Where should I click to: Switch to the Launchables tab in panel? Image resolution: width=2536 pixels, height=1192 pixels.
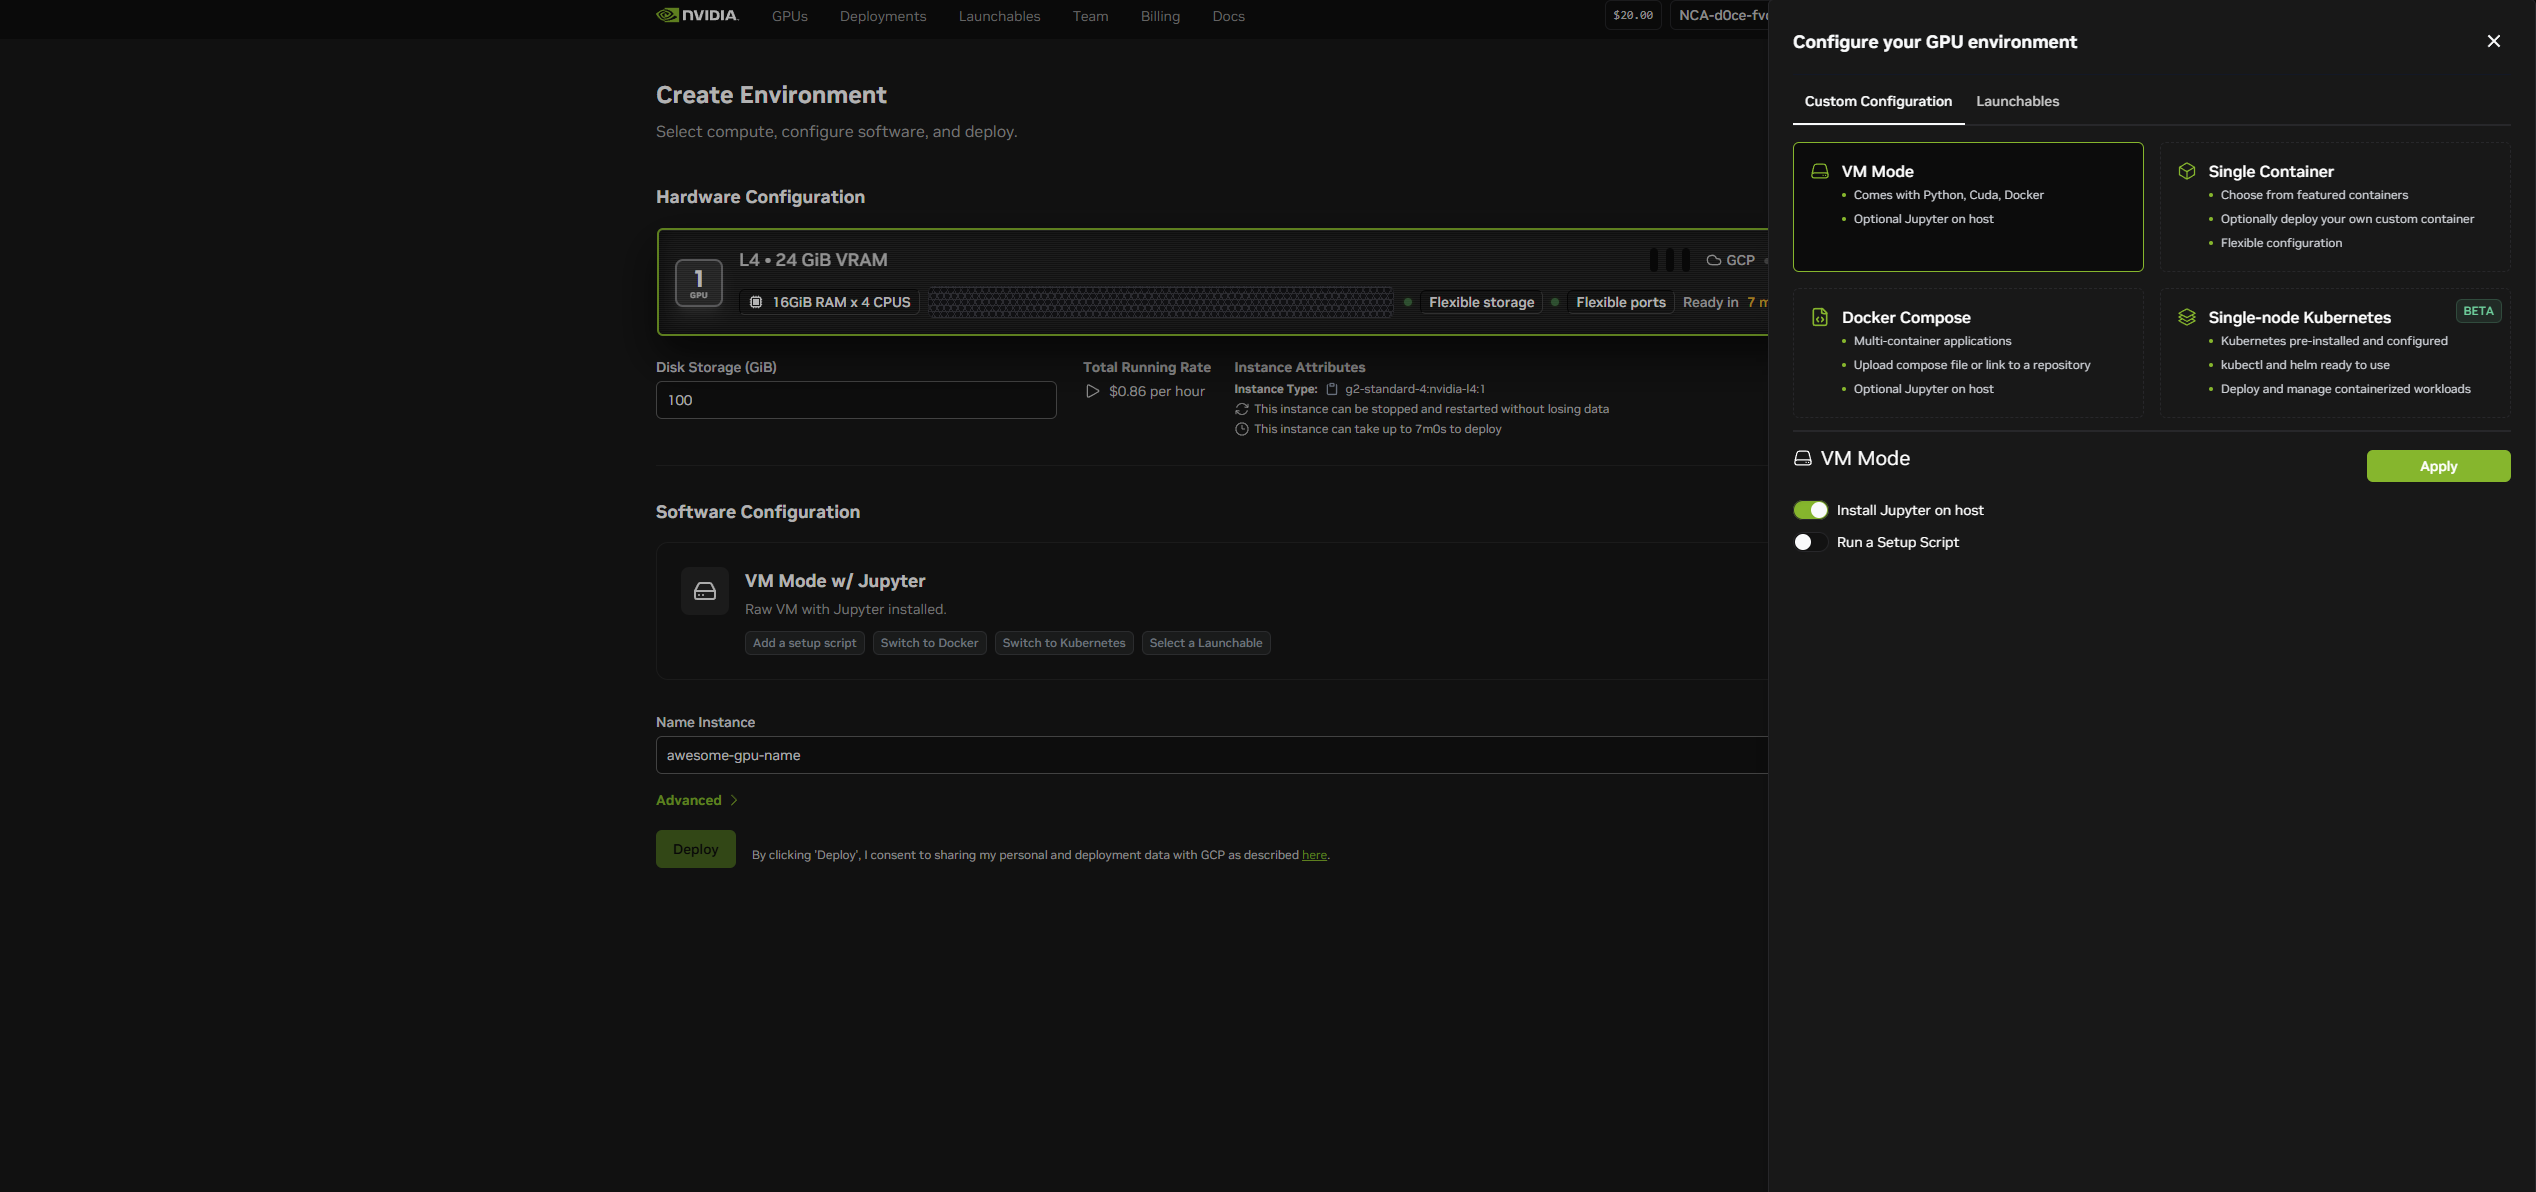(x=2017, y=101)
